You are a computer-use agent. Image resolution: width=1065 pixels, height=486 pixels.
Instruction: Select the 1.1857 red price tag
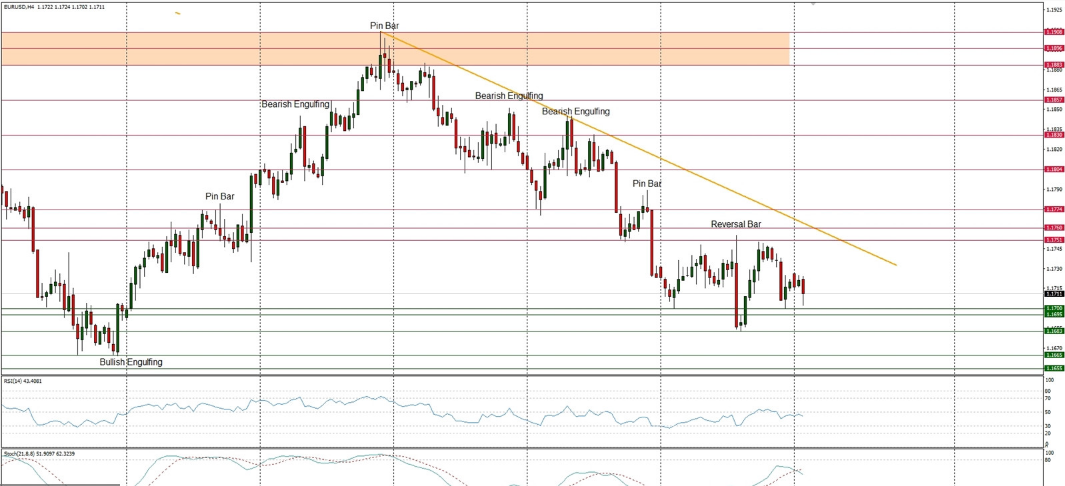1053,100
